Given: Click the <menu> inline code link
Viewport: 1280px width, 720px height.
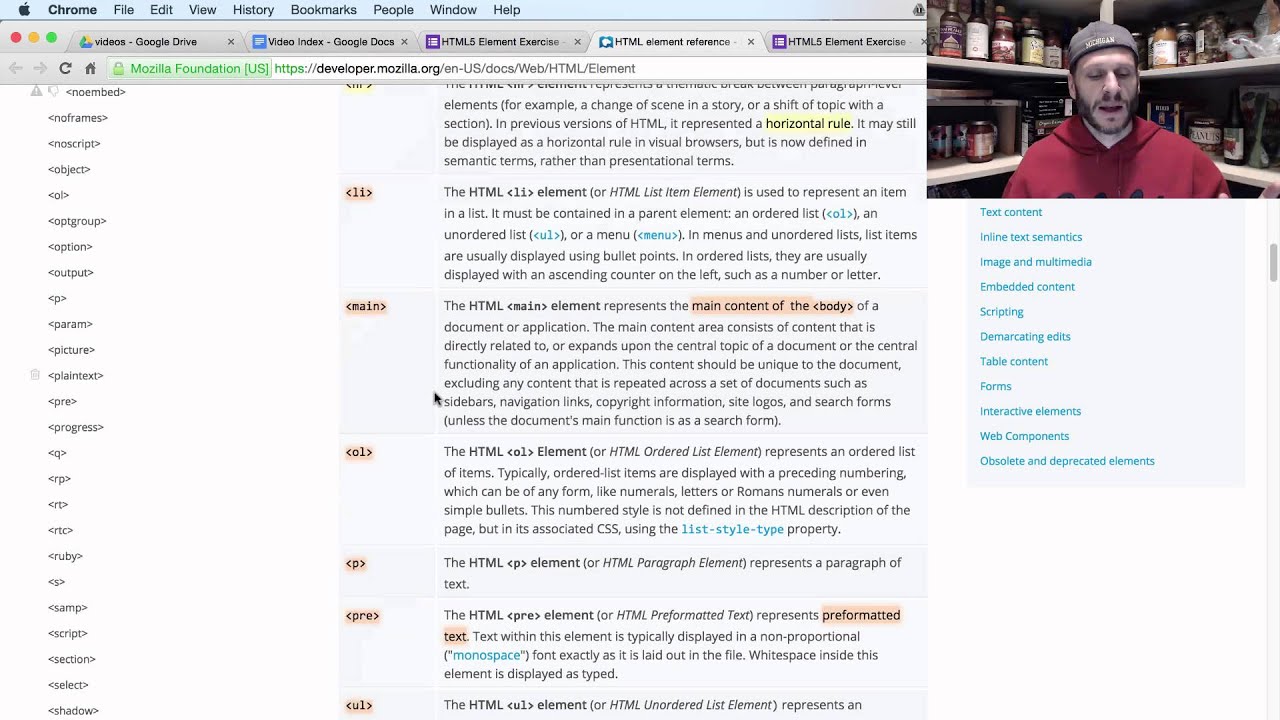Looking at the screenshot, I should (657, 235).
